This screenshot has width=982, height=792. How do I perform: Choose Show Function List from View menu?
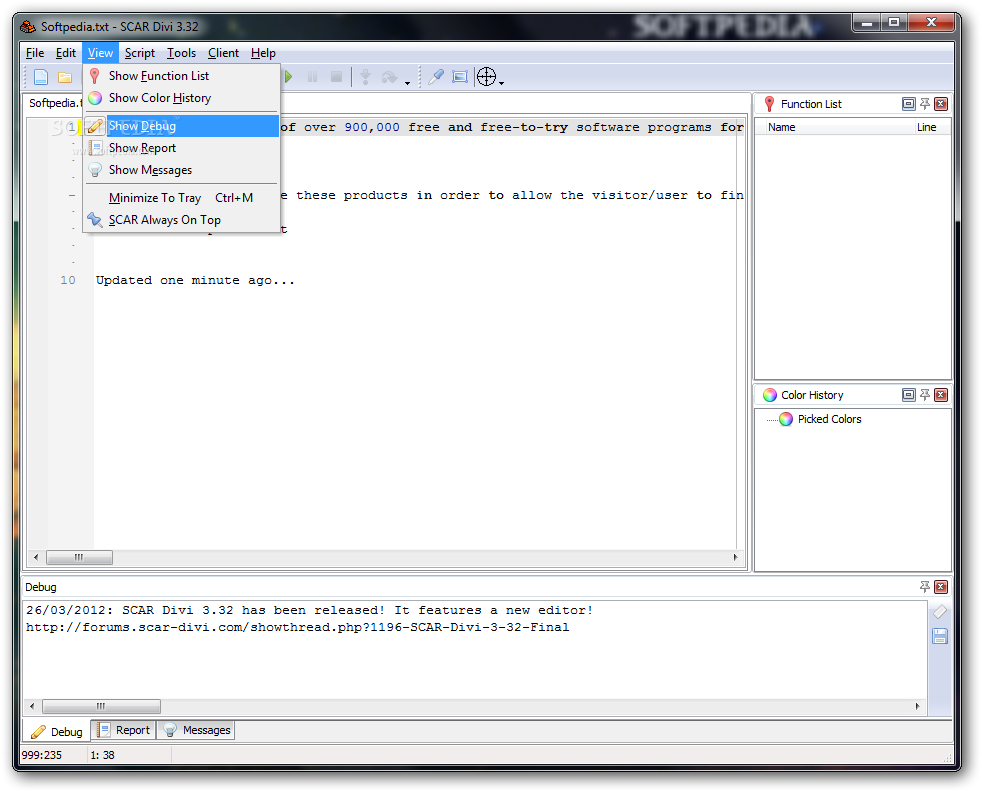(x=182, y=76)
